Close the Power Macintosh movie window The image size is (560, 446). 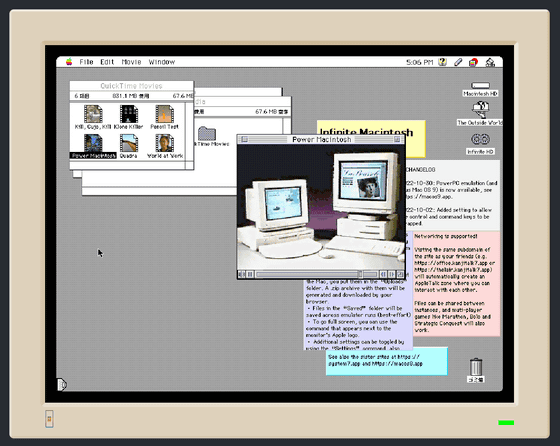[245, 139]
